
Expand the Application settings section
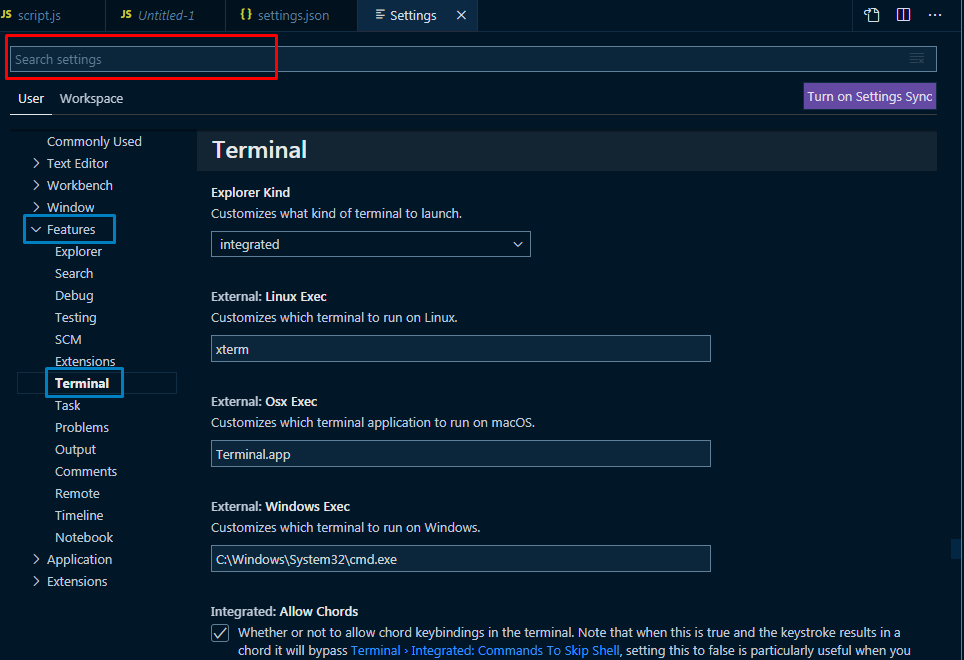click(37, 559)
